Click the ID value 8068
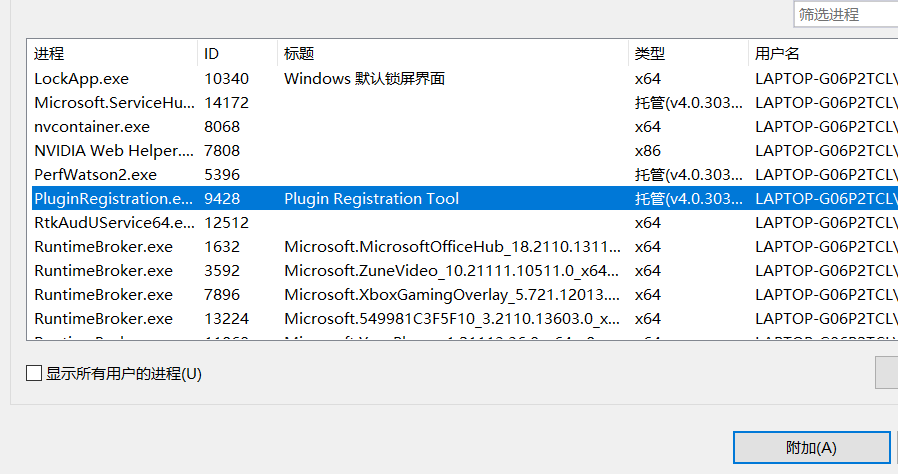This screenshot has width=898, height=474. click(x=222, y=127)
